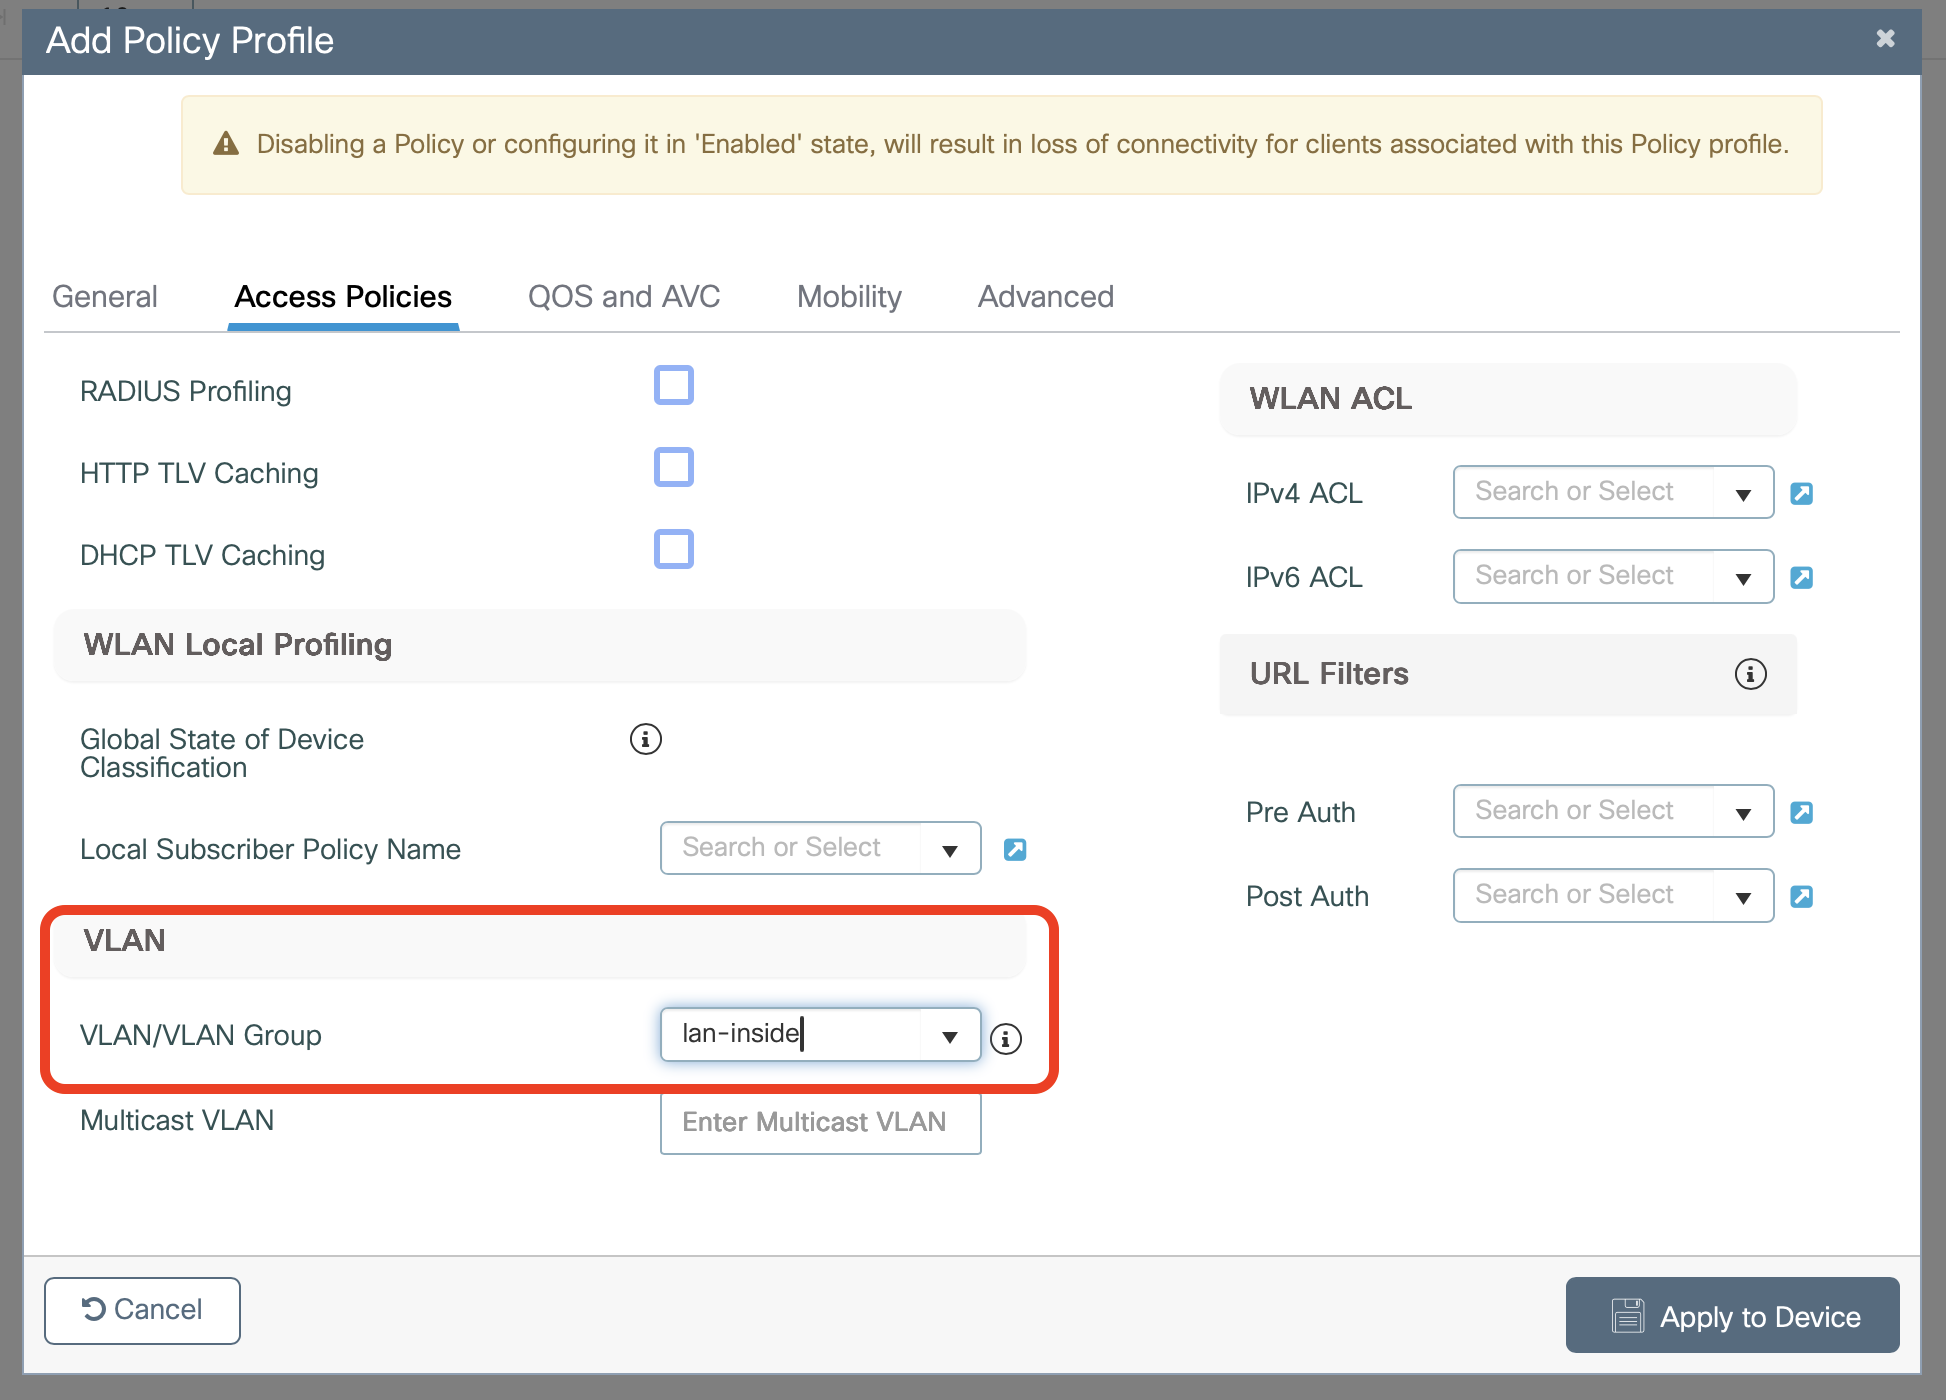Click Global State Classification info icon
1946x1400 pixels.
(645, 739)
